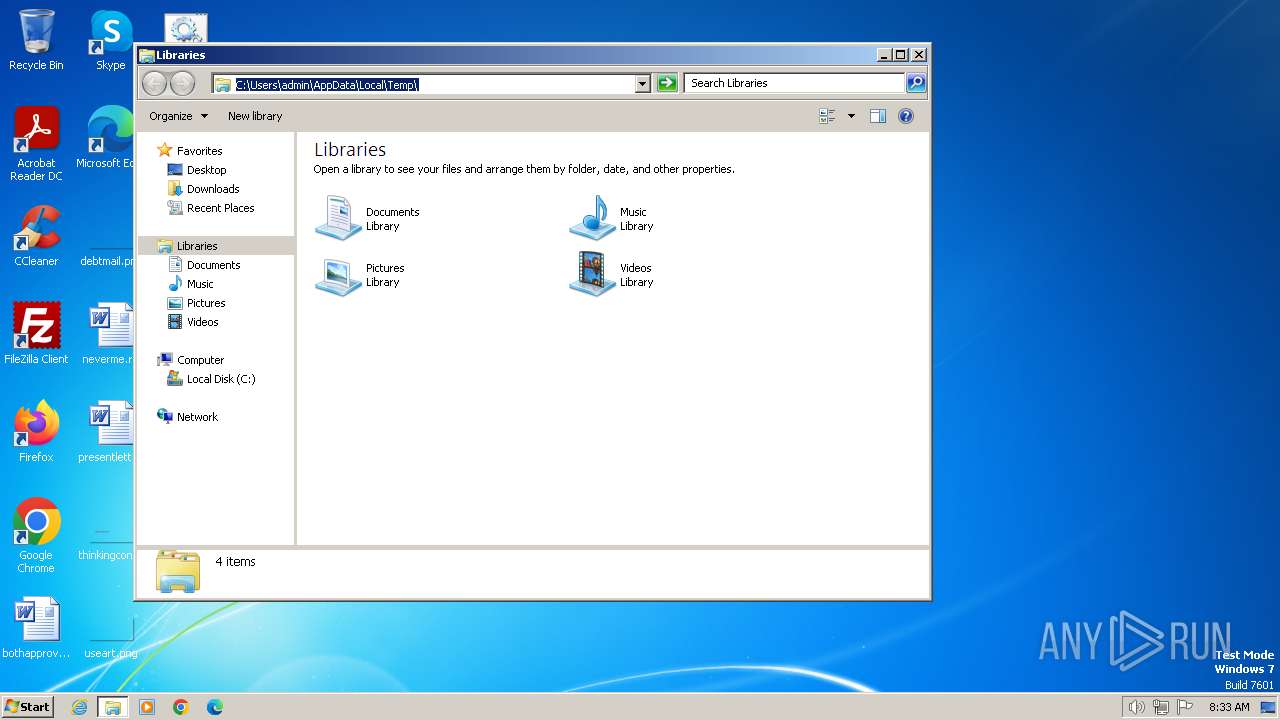Open the address bar history dropdown
Viewport: 1280px width, 720px height.
pyautogui.click(x=643, y=84)
